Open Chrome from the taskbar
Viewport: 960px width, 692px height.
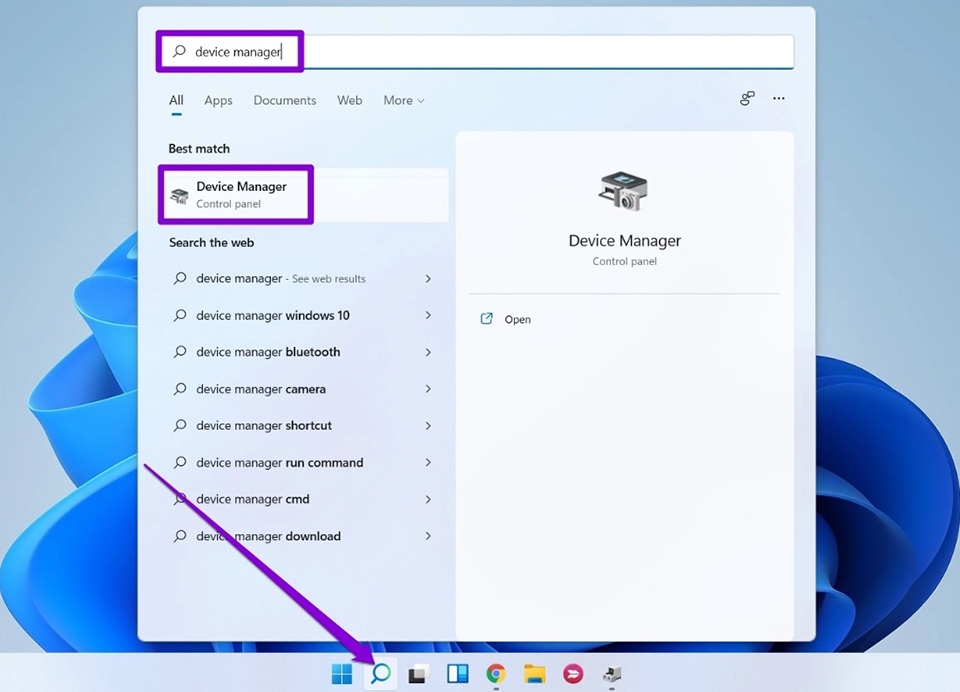496,674
